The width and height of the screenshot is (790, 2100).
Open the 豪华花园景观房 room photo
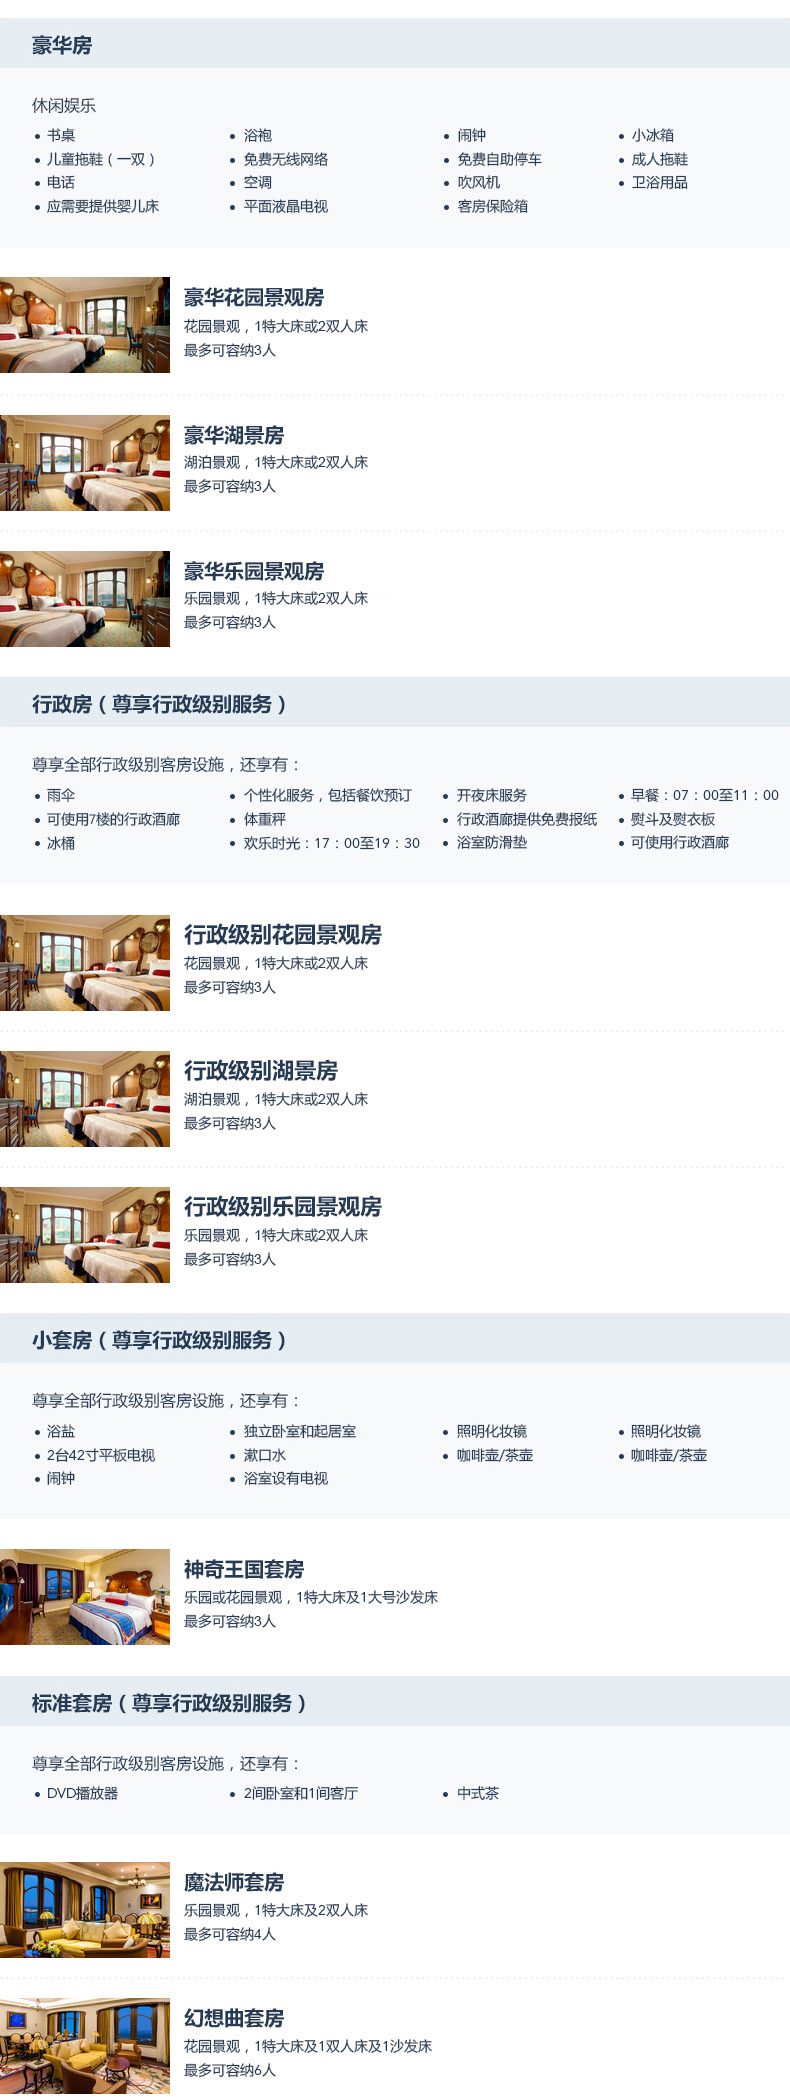[85, 325]
